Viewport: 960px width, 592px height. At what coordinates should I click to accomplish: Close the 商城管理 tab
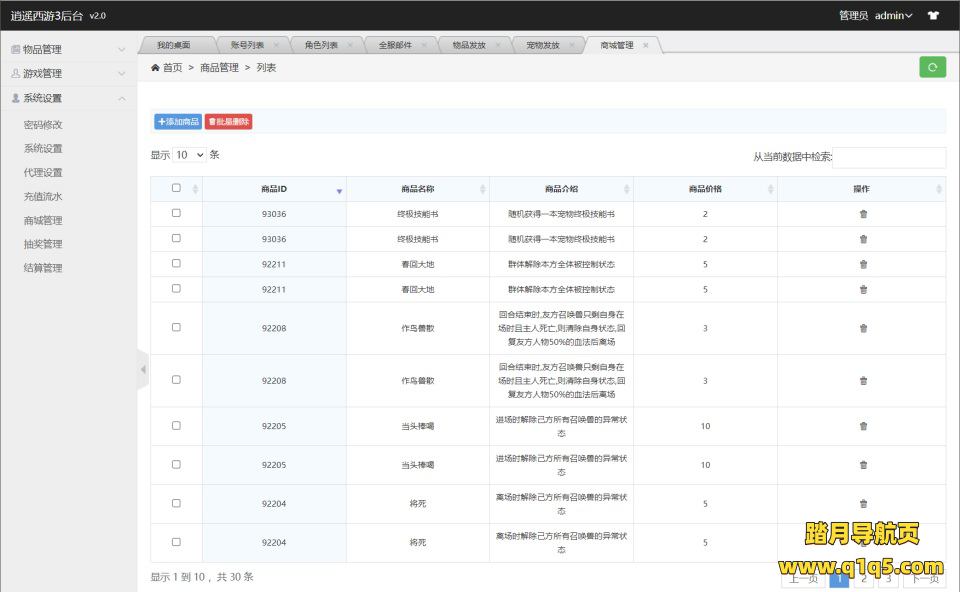tap(646, 45)
